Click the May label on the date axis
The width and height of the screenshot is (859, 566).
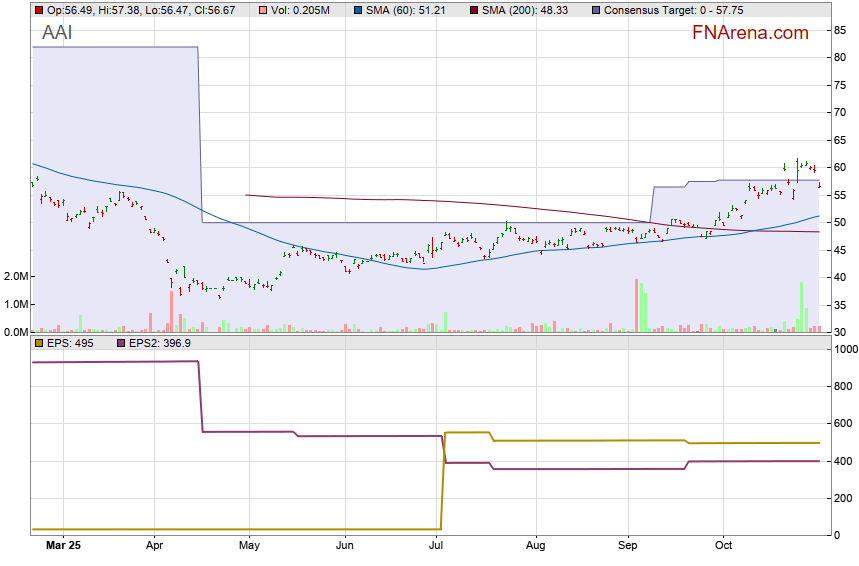(250, 546)
